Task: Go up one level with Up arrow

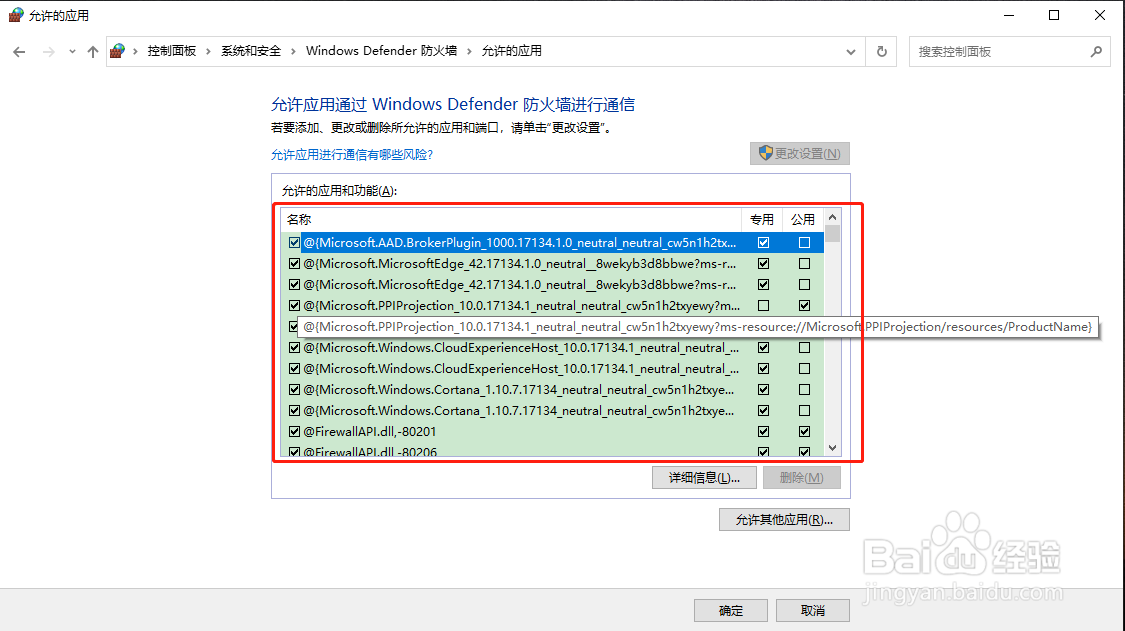Action: pyautogui.click(x=93, y=52)
